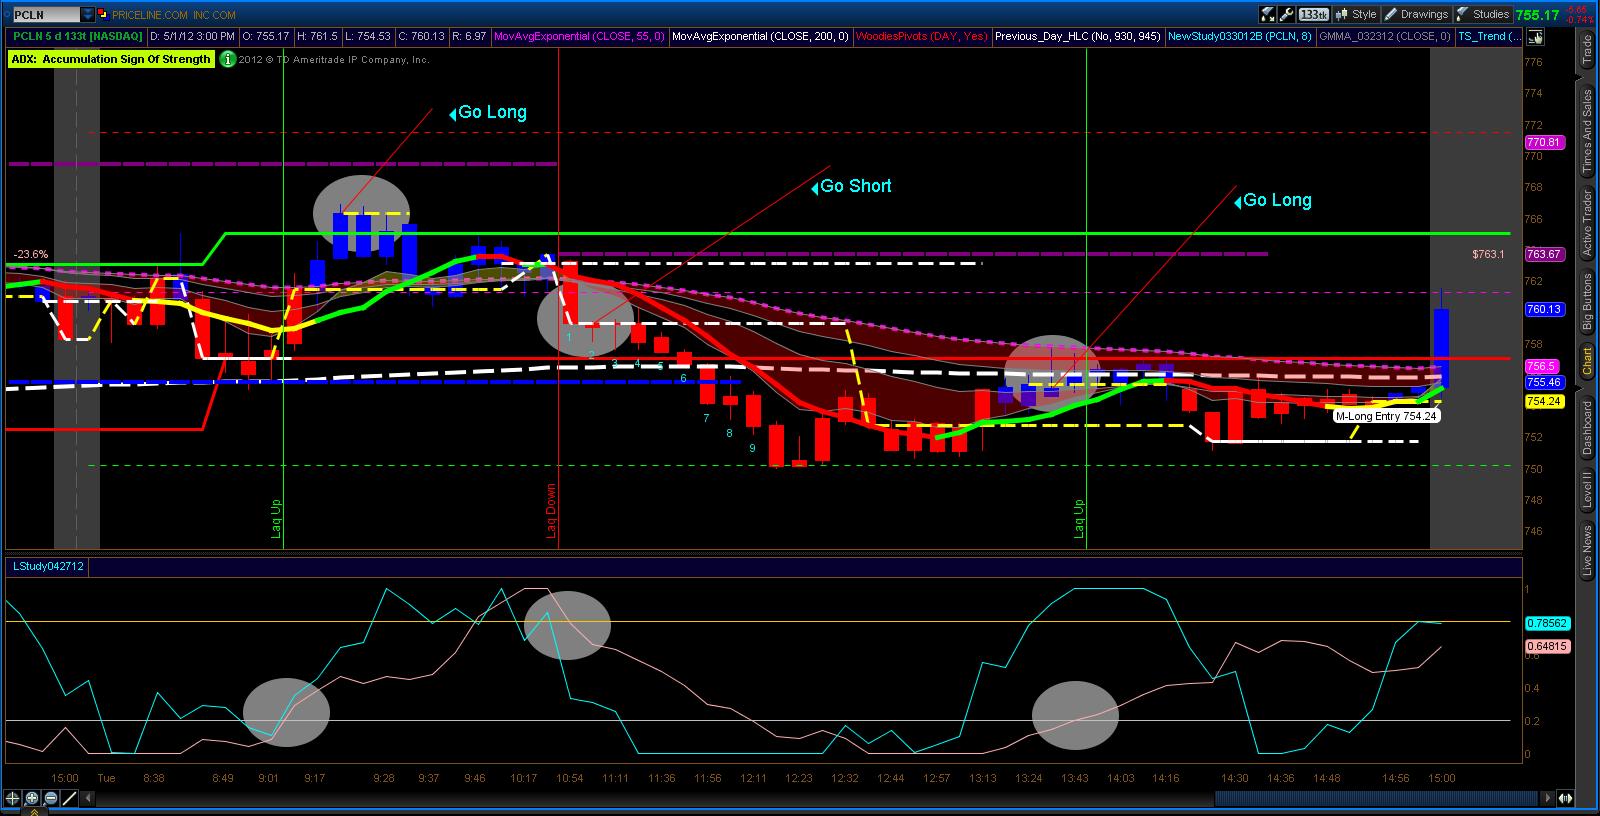This screenshot has width=1600, height=816.
Task: Open the Live News side tab
Action: (x=1587, y=551)
